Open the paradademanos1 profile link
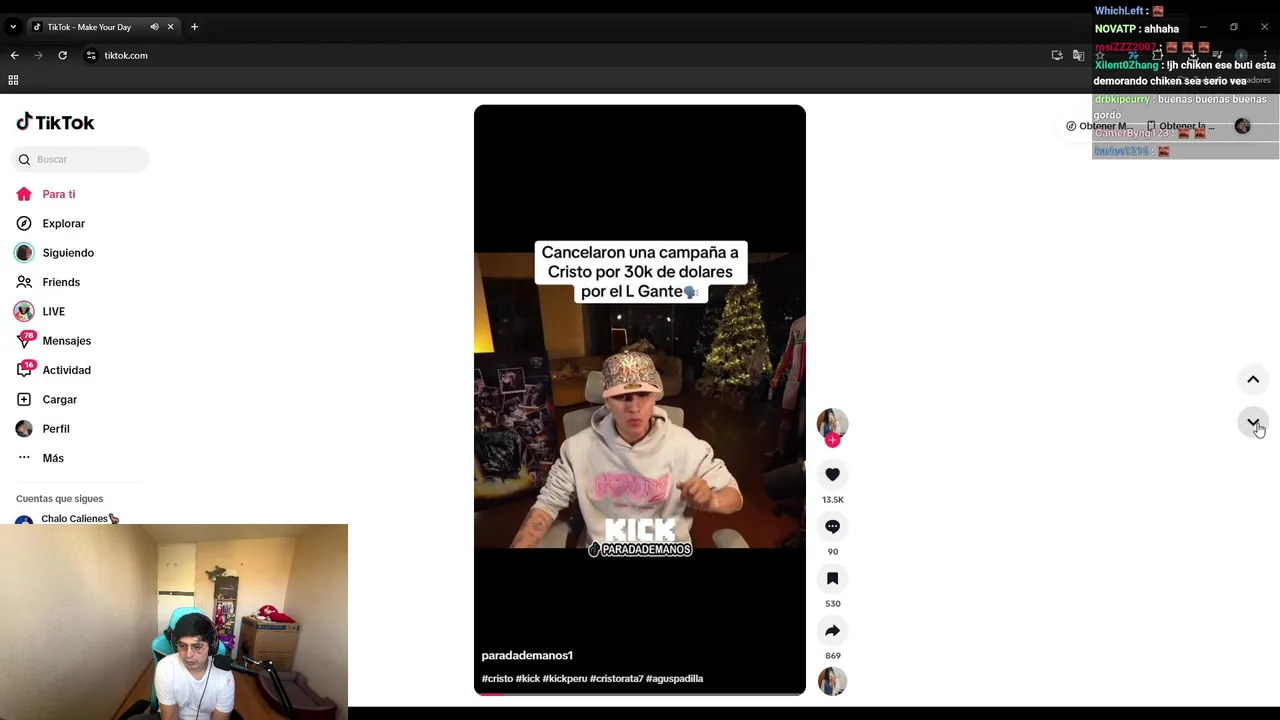The height and width of the screenshot is (720, 1280). pos(527,656)
